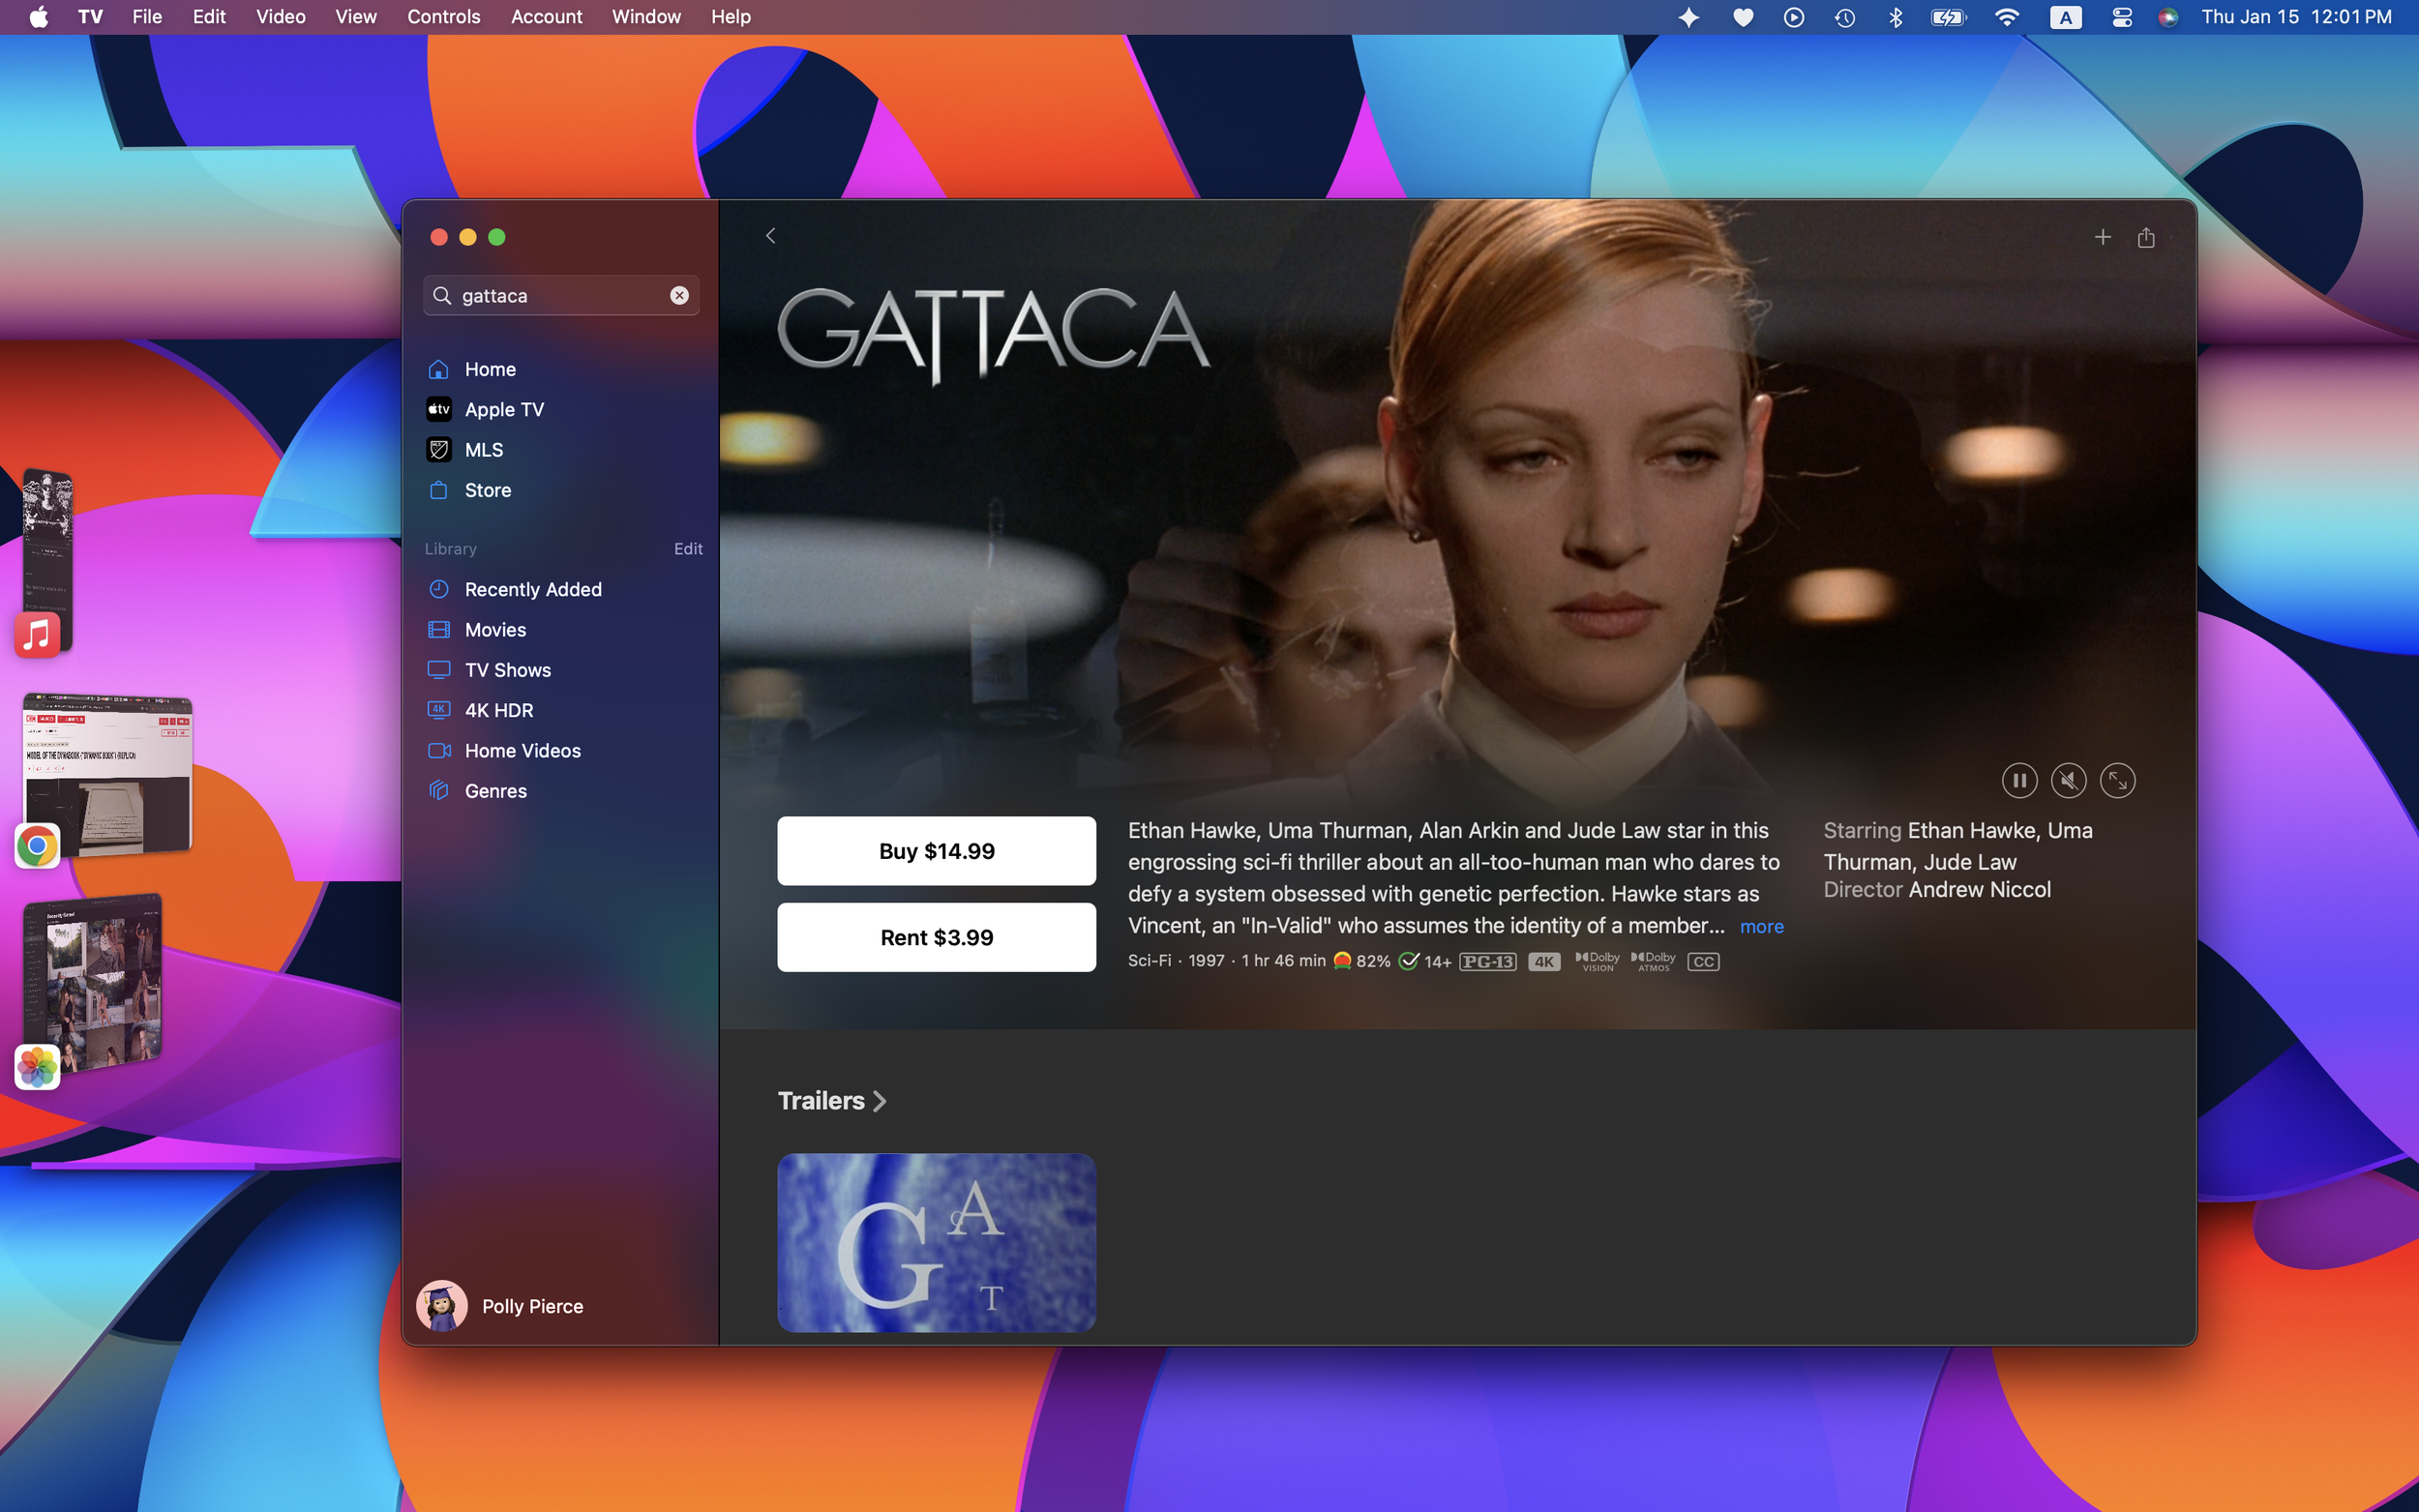Open the 4K HDR library section

[498, 710]
